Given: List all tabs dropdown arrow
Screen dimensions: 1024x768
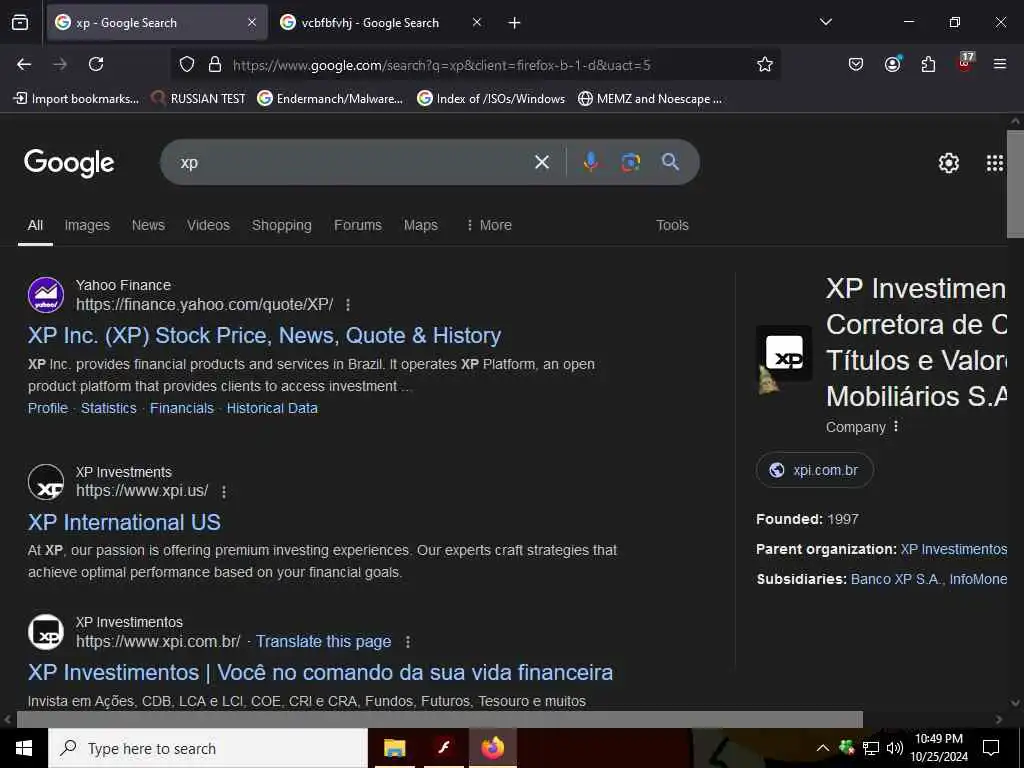Looking at the screenshot, I should click(825, 22).
